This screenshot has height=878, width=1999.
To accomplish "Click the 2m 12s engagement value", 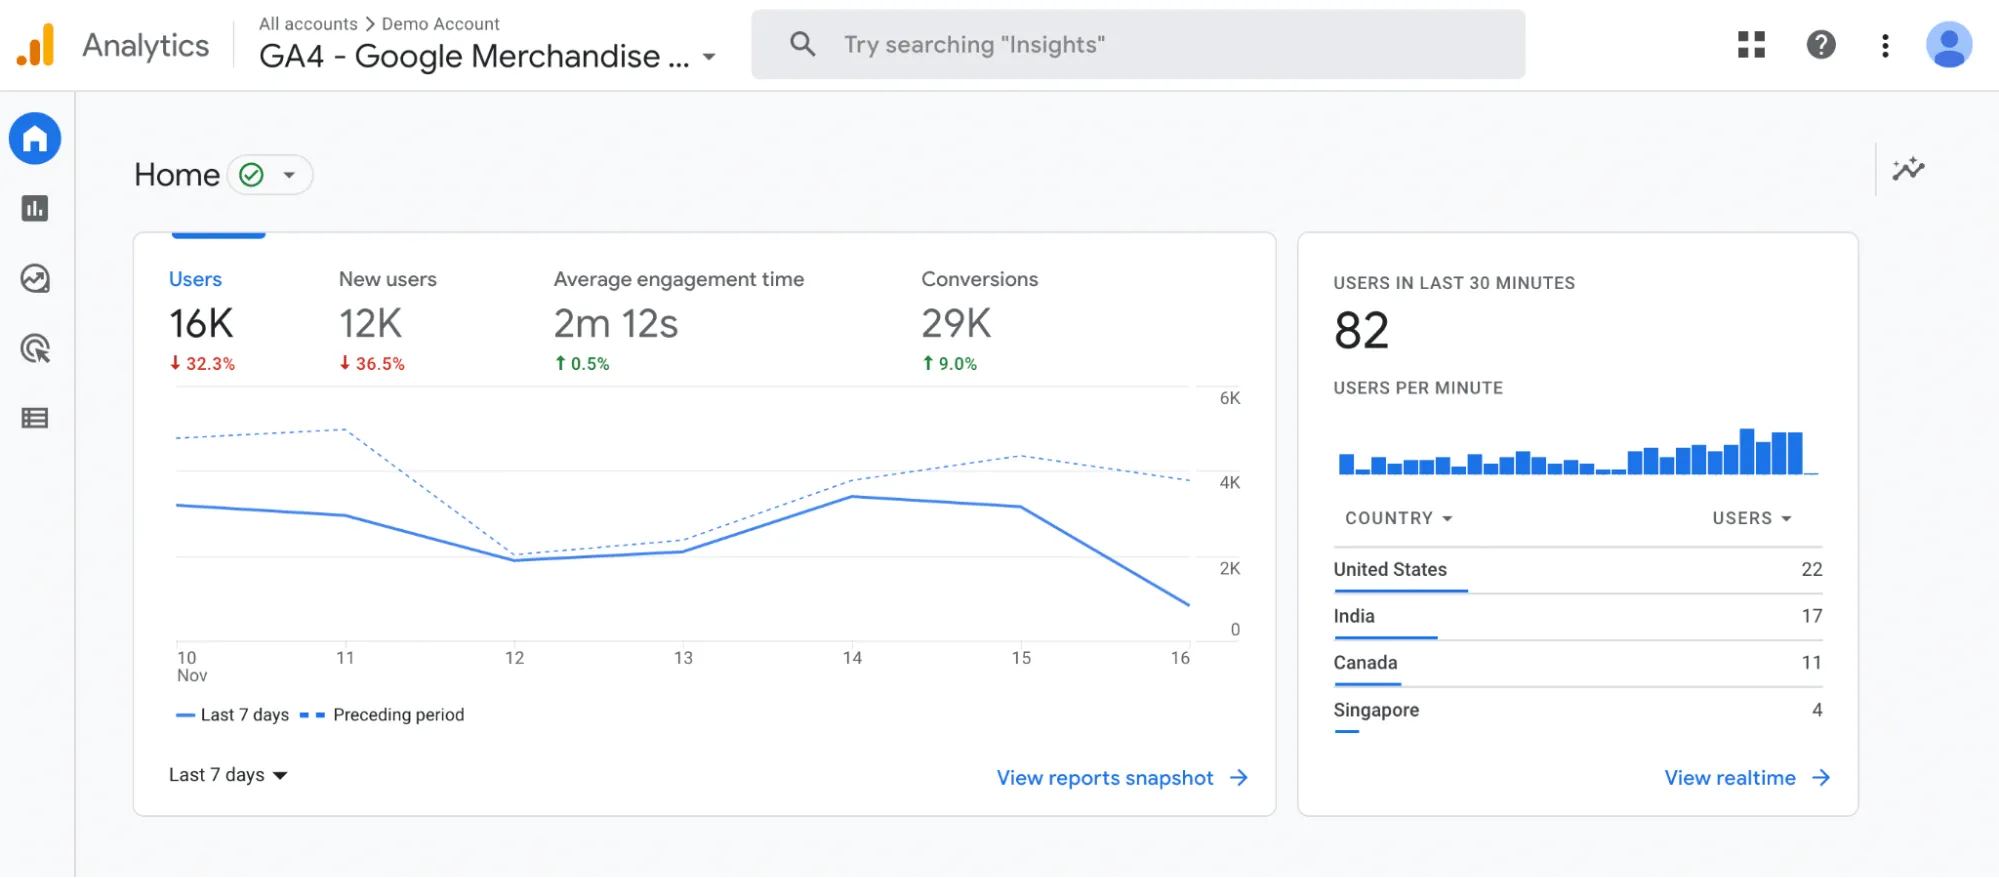I will click(616, 324).
